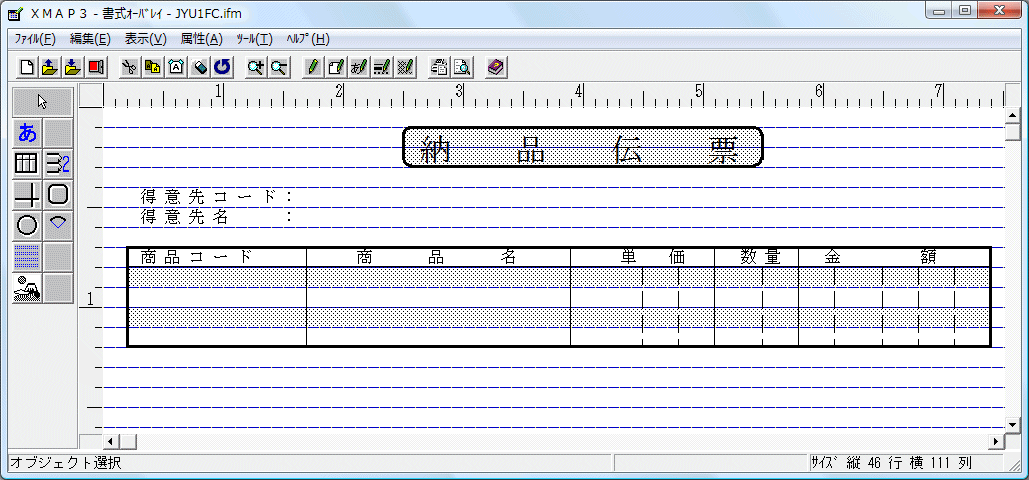Open file with yellow folder up-arrow icon
The image size is (1029, 480).
click(50, 66)
